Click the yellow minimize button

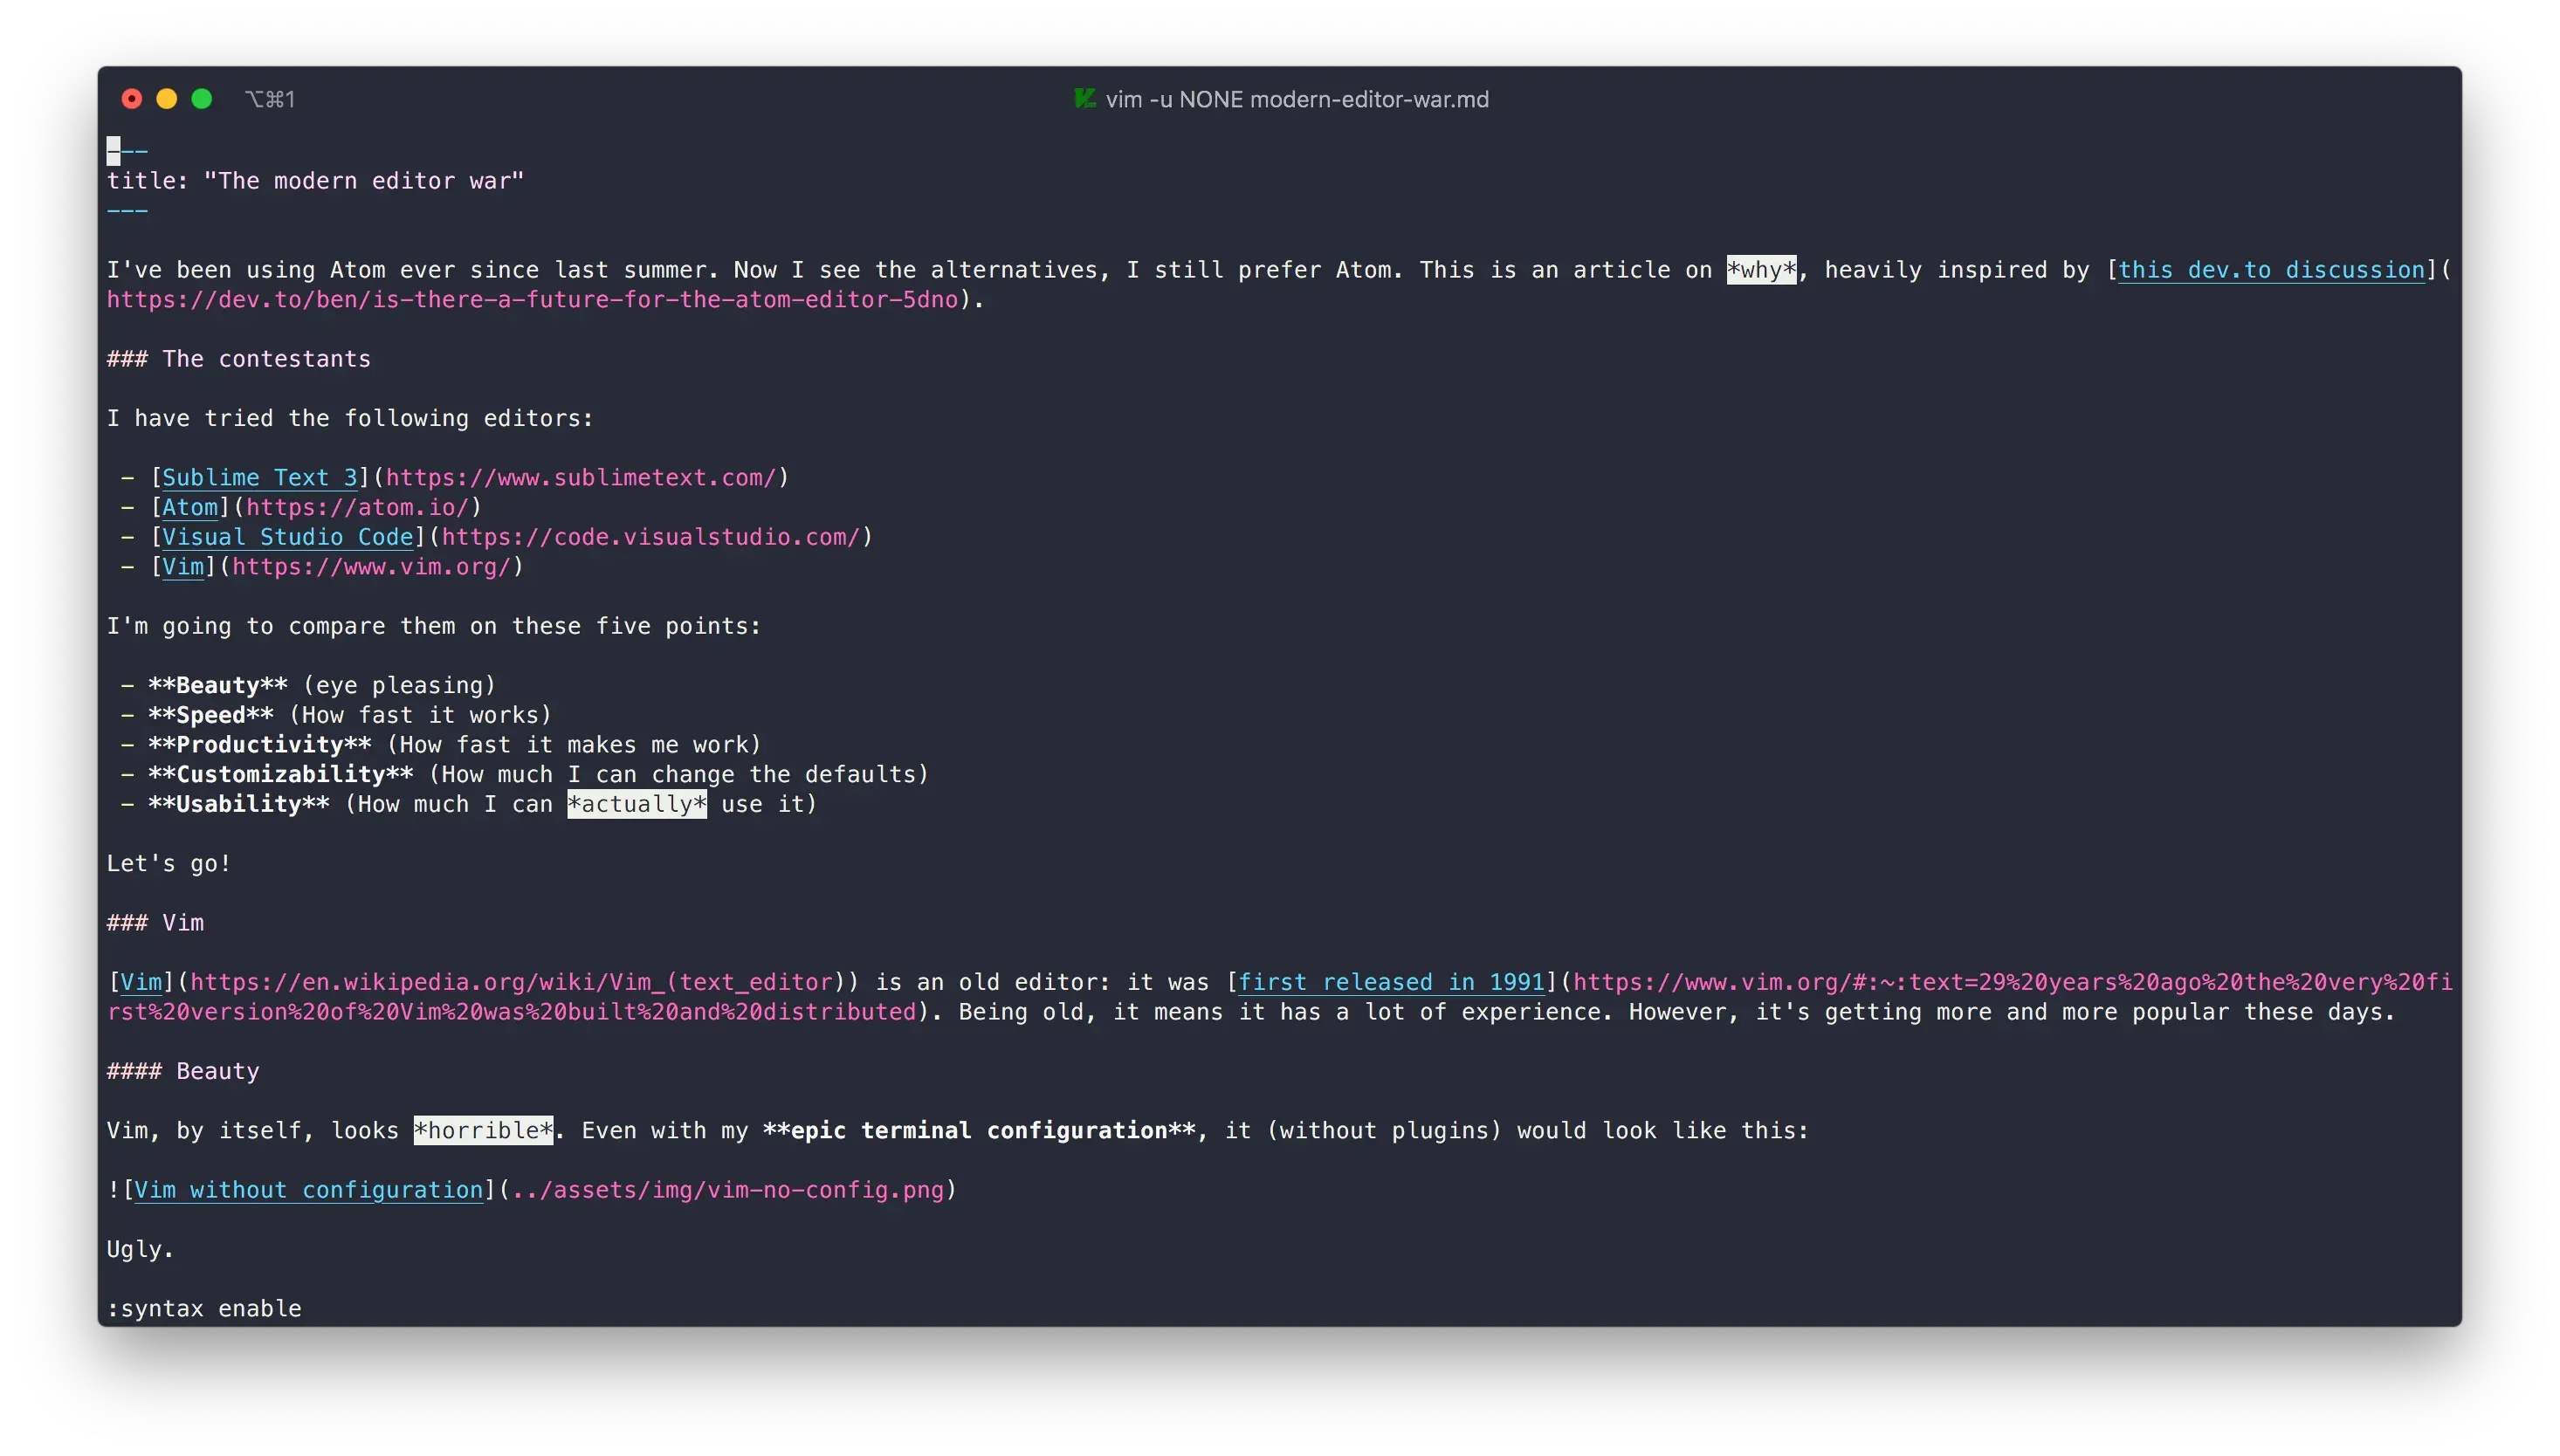click(166, 98)
